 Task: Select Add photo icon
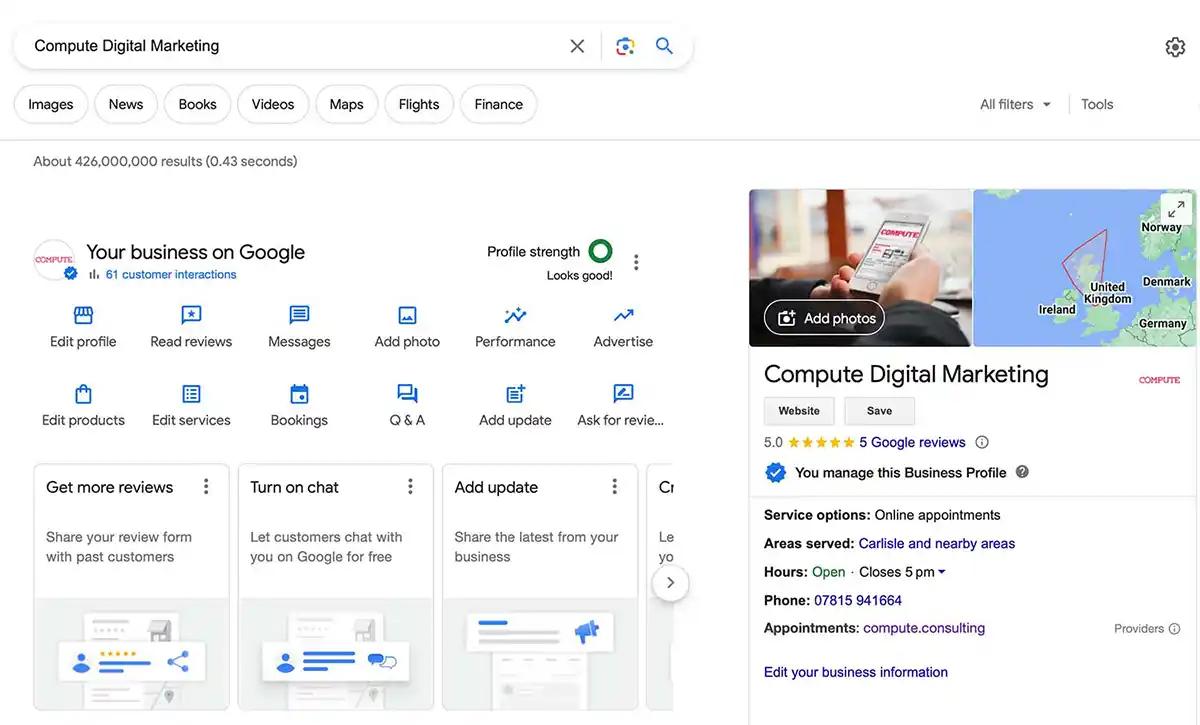(x=407, y=316)
